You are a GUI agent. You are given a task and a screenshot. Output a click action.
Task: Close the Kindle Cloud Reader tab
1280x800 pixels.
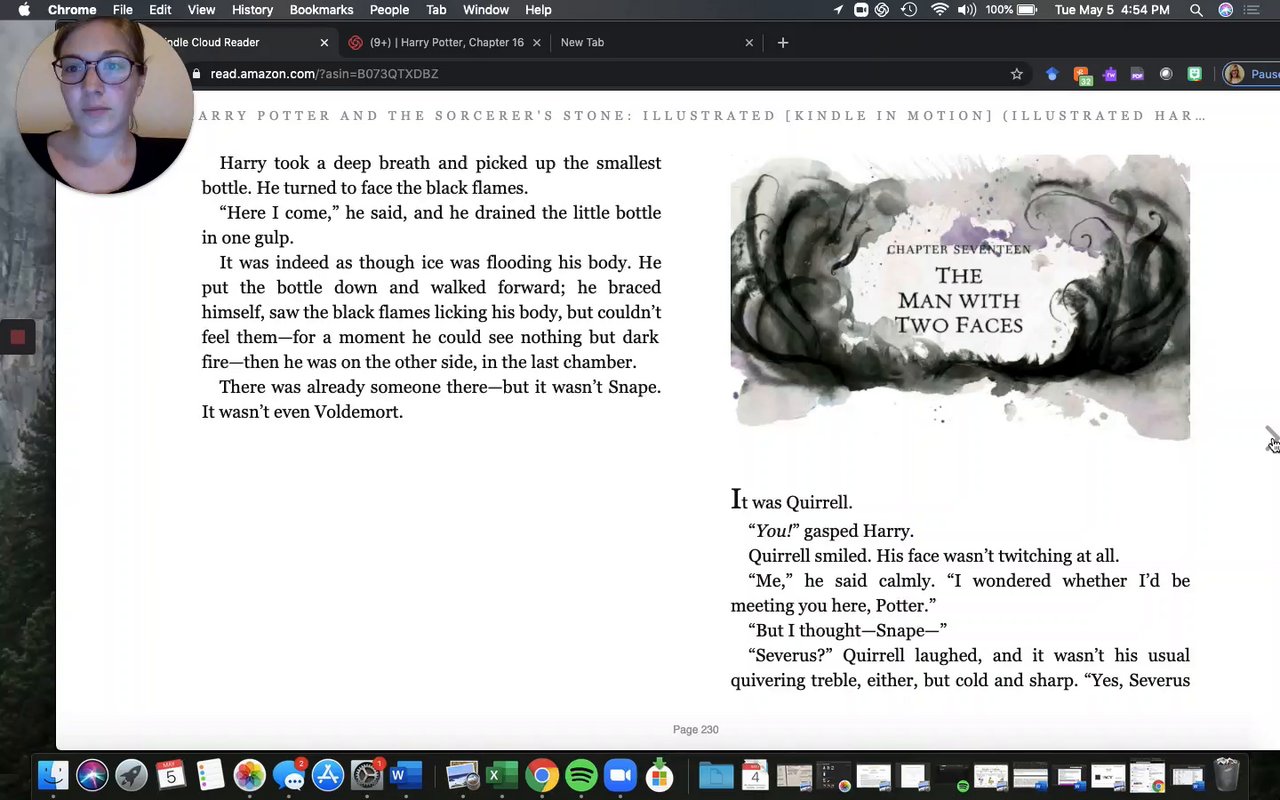324,43
